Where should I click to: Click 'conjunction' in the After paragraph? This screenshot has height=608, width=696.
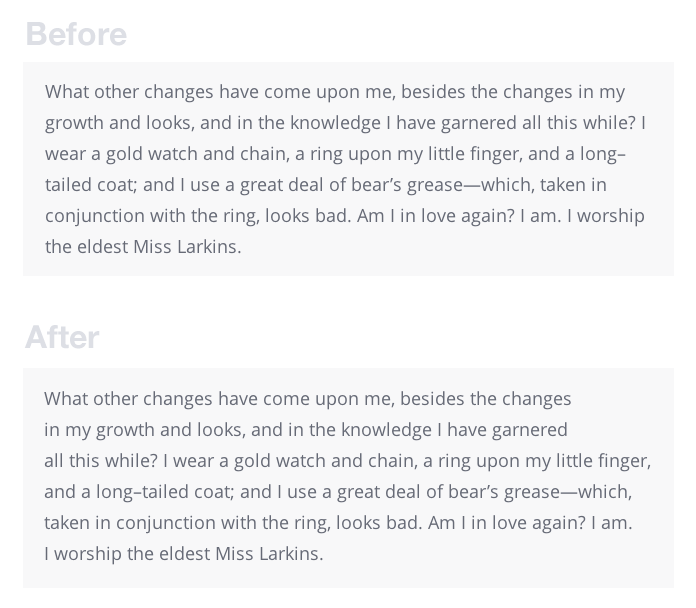166,523
